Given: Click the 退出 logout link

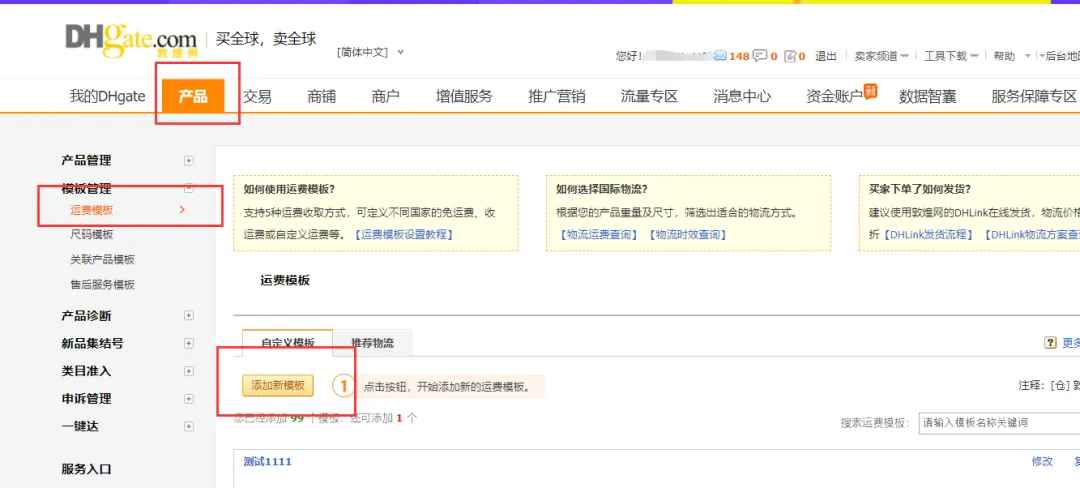Looking at the screenshot, I should click(x=826, y=56).
